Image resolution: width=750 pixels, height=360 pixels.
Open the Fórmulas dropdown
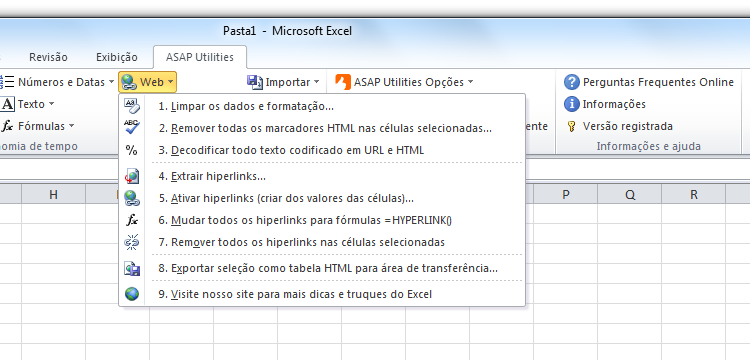click(x=71, y=126)
